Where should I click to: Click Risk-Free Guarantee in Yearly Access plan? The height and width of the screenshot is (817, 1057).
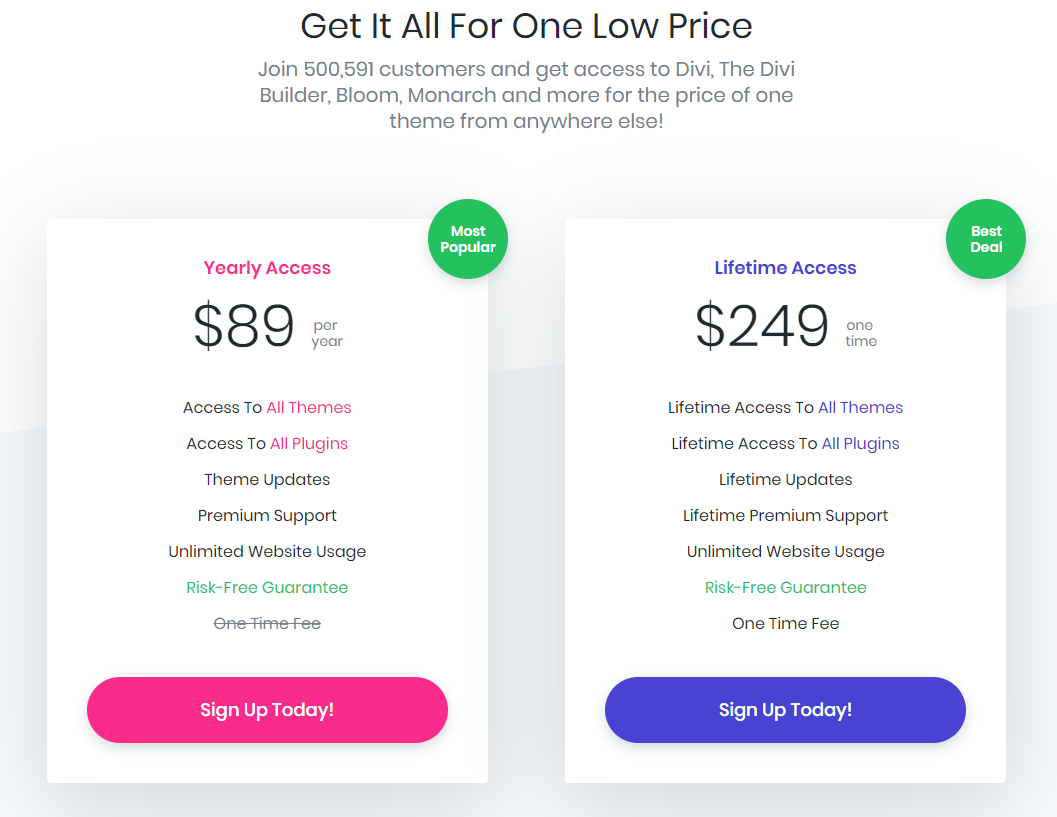[x=267, y=588]
